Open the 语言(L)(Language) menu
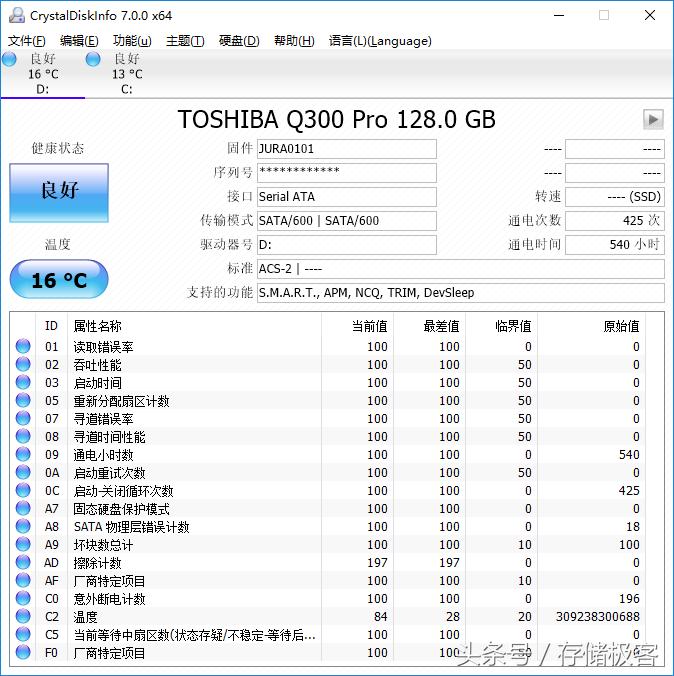This screenshot has height=676, width=674. [380, 41]
